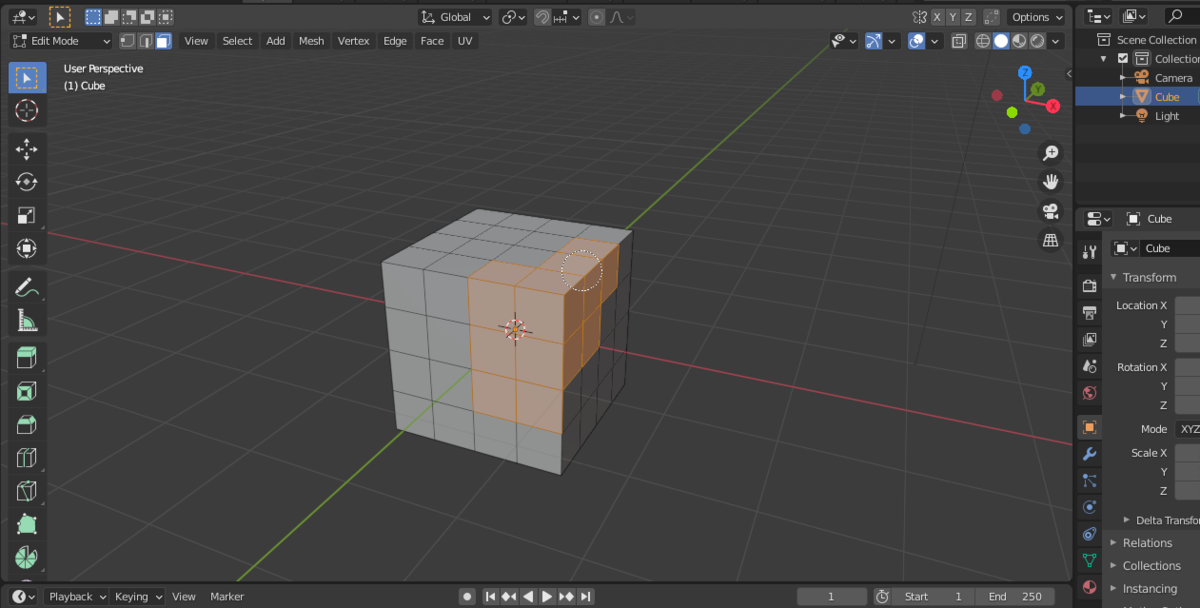Pick the Spin tool

tap(27, 557)
